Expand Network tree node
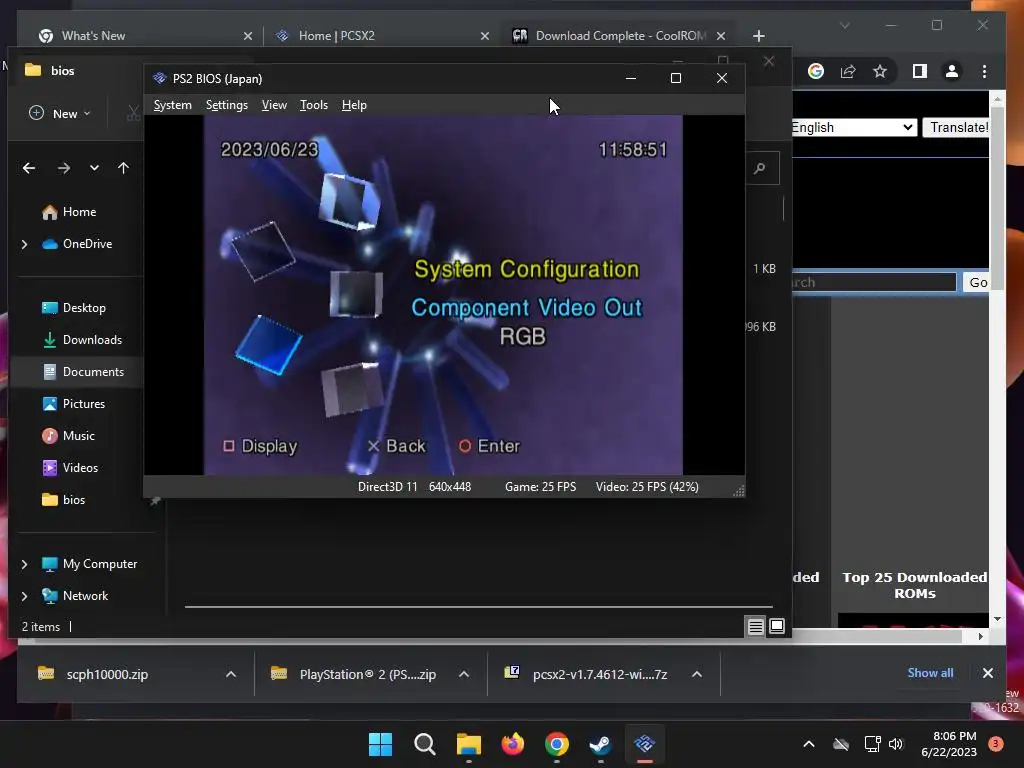Image resolution: width=1024 pixels, height=768 pixels. pyautogui.click(x=24, y=596)
